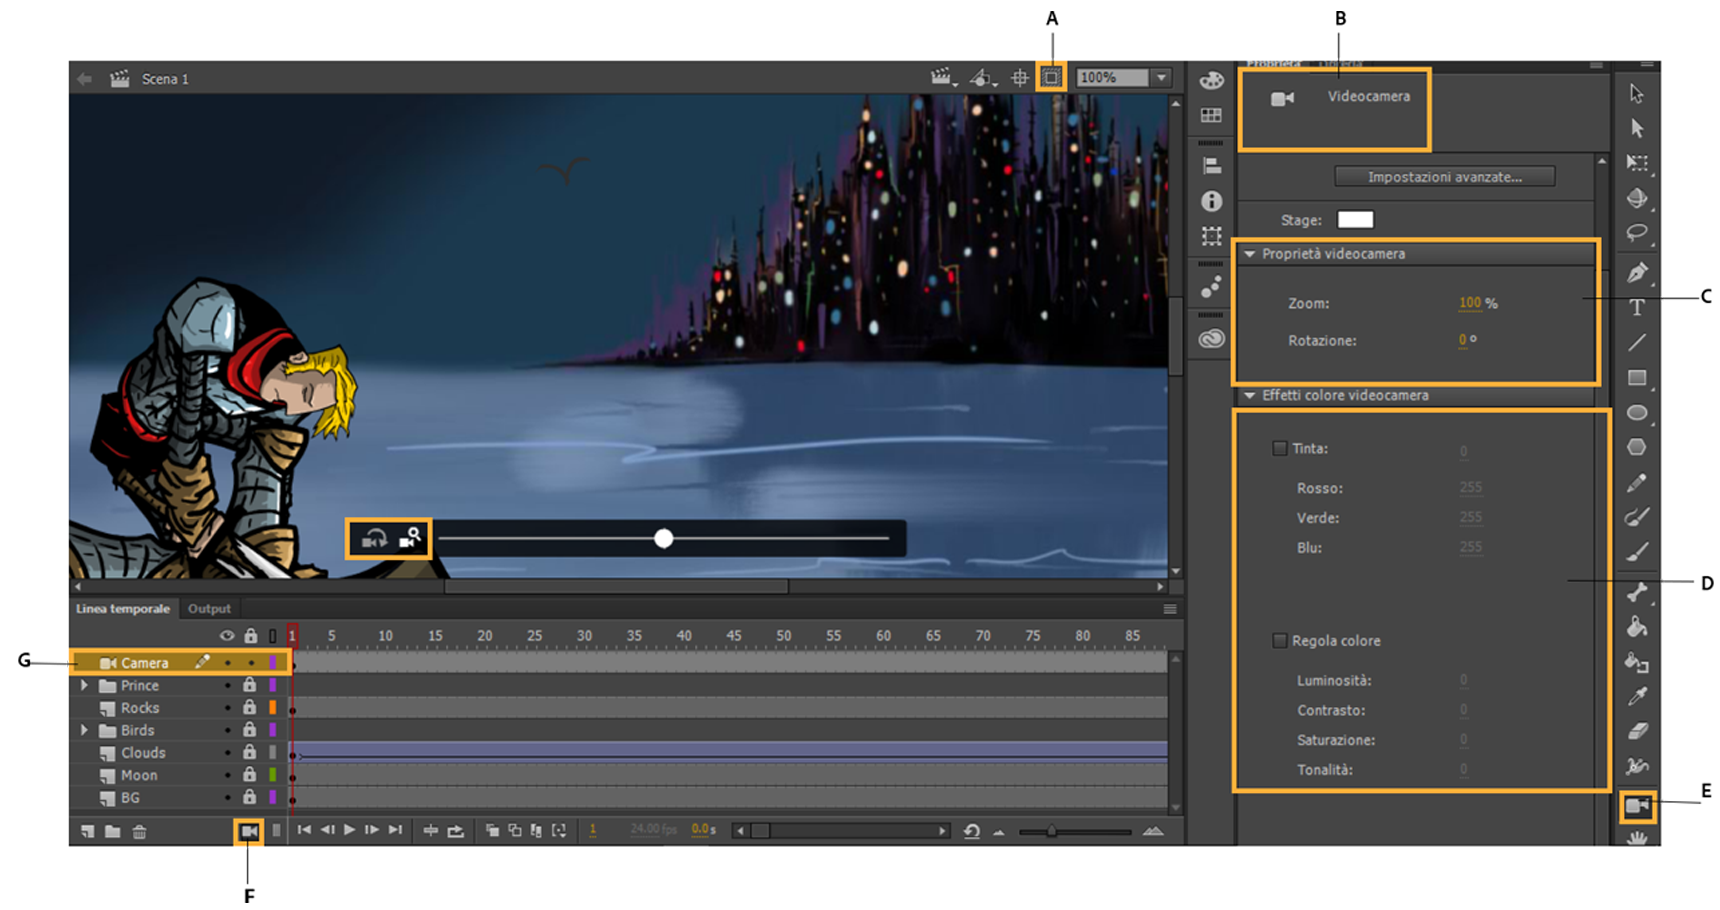Click the on-stage camera zoom control
Viewport: 1720px width, 910px height.
point(410,539)
